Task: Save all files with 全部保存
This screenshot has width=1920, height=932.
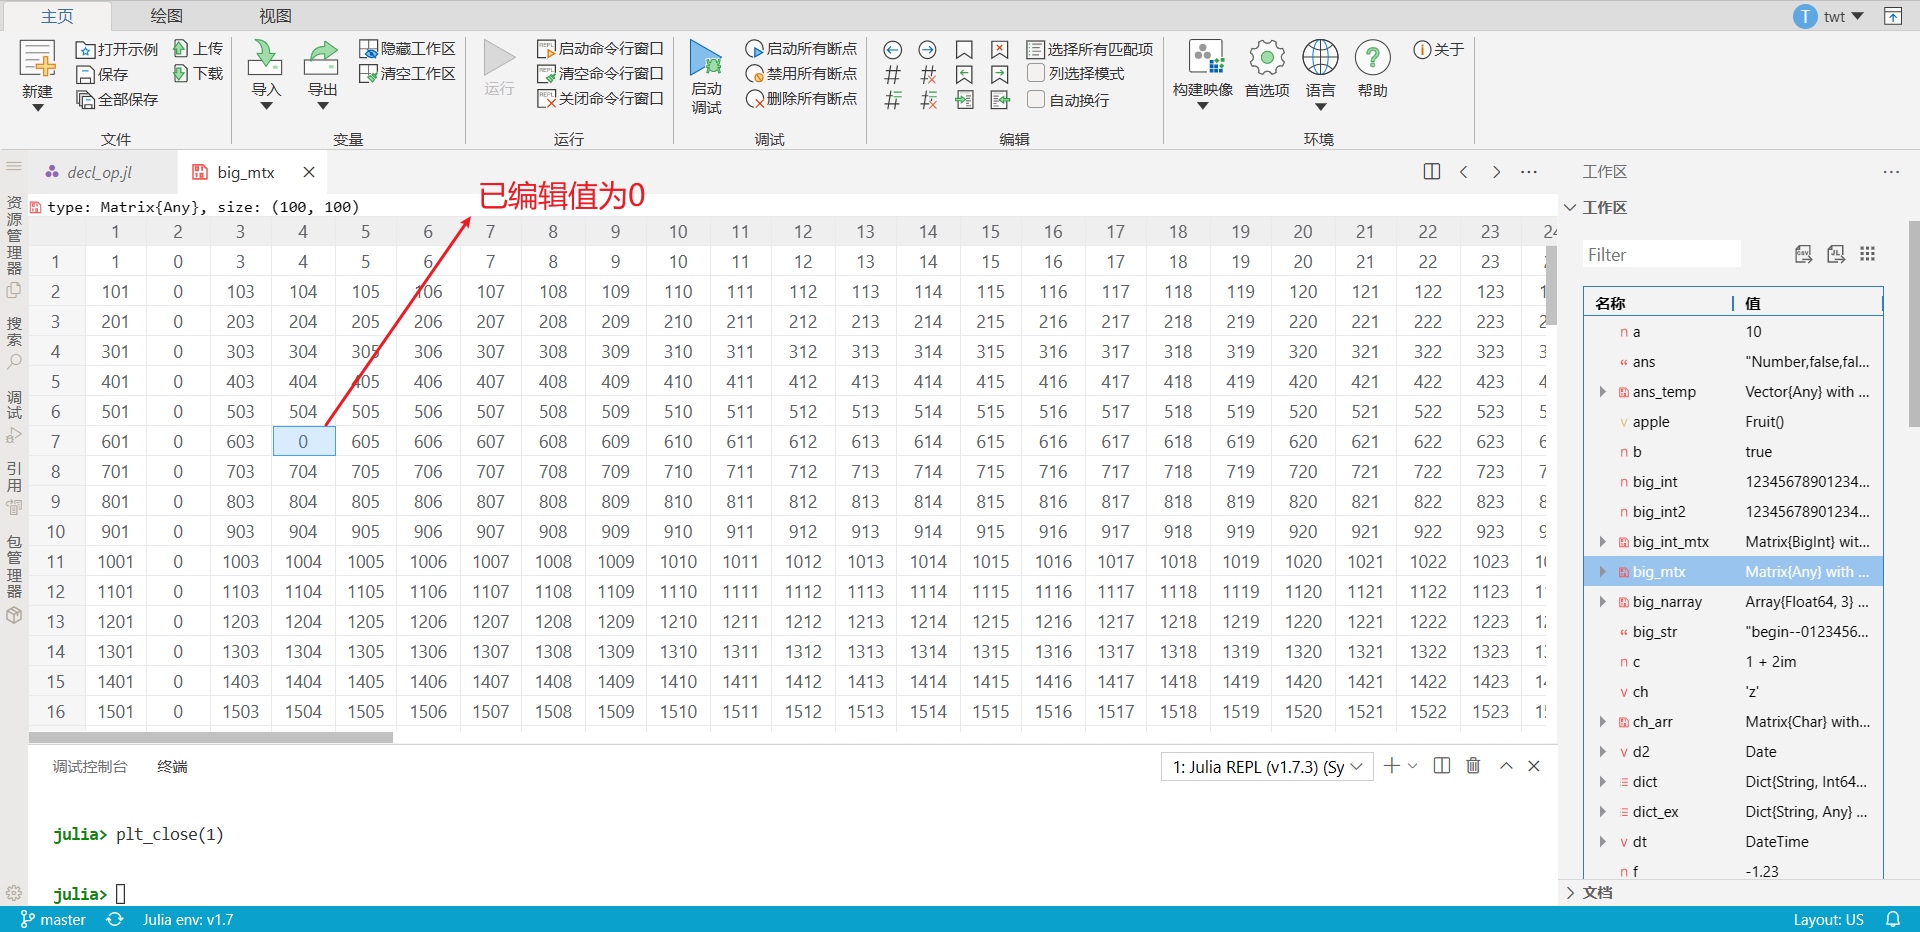Action: click(x=117, y=99)
